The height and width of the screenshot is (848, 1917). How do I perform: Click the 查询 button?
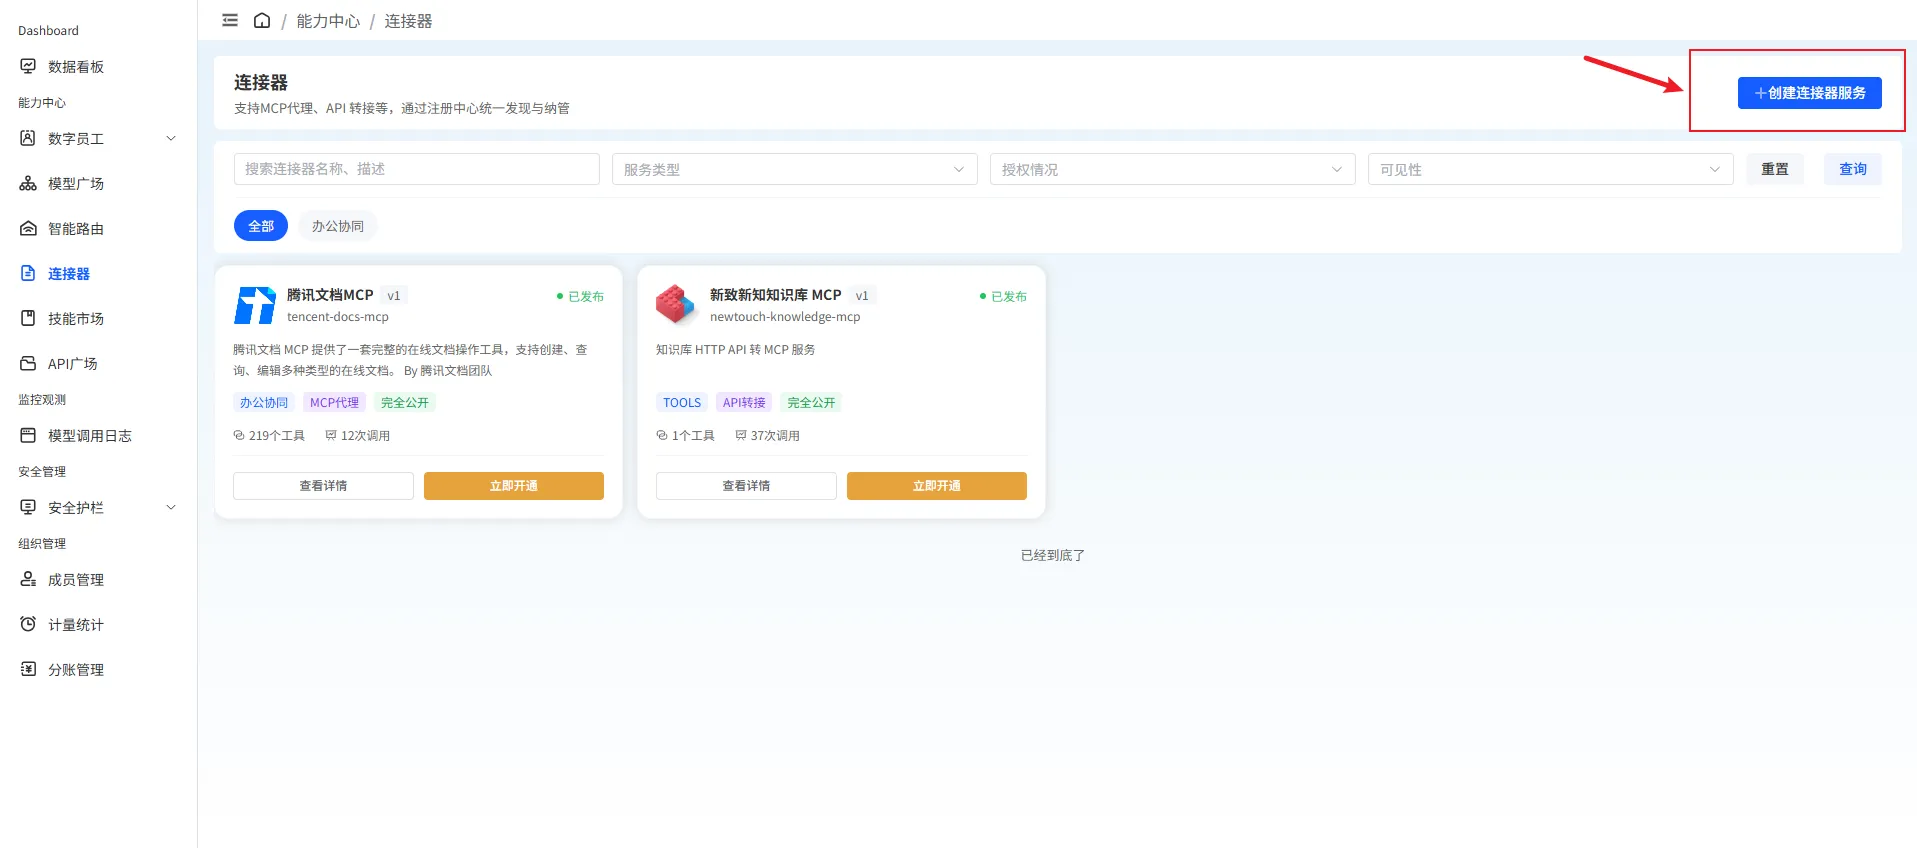pyautogui.click(x=1853, y=169)
